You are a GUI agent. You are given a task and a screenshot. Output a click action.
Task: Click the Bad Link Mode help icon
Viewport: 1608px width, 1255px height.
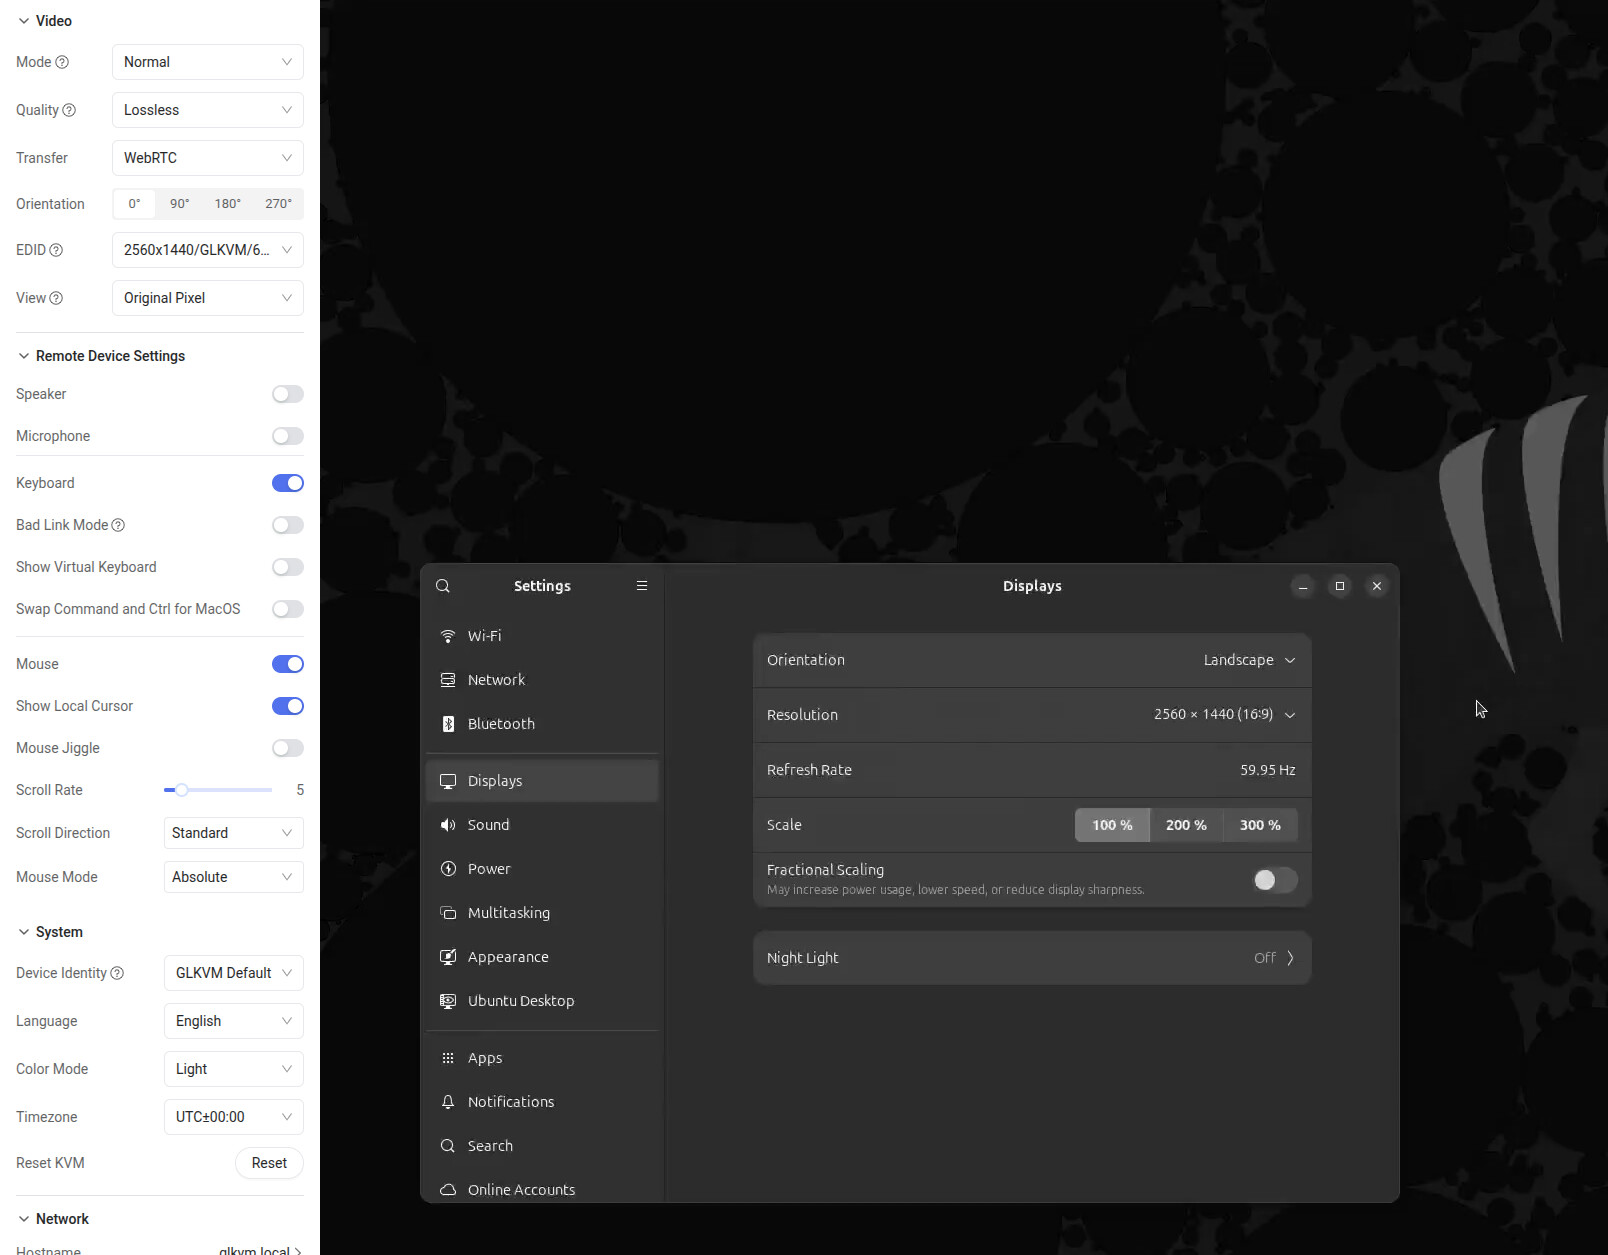(118, 525)
